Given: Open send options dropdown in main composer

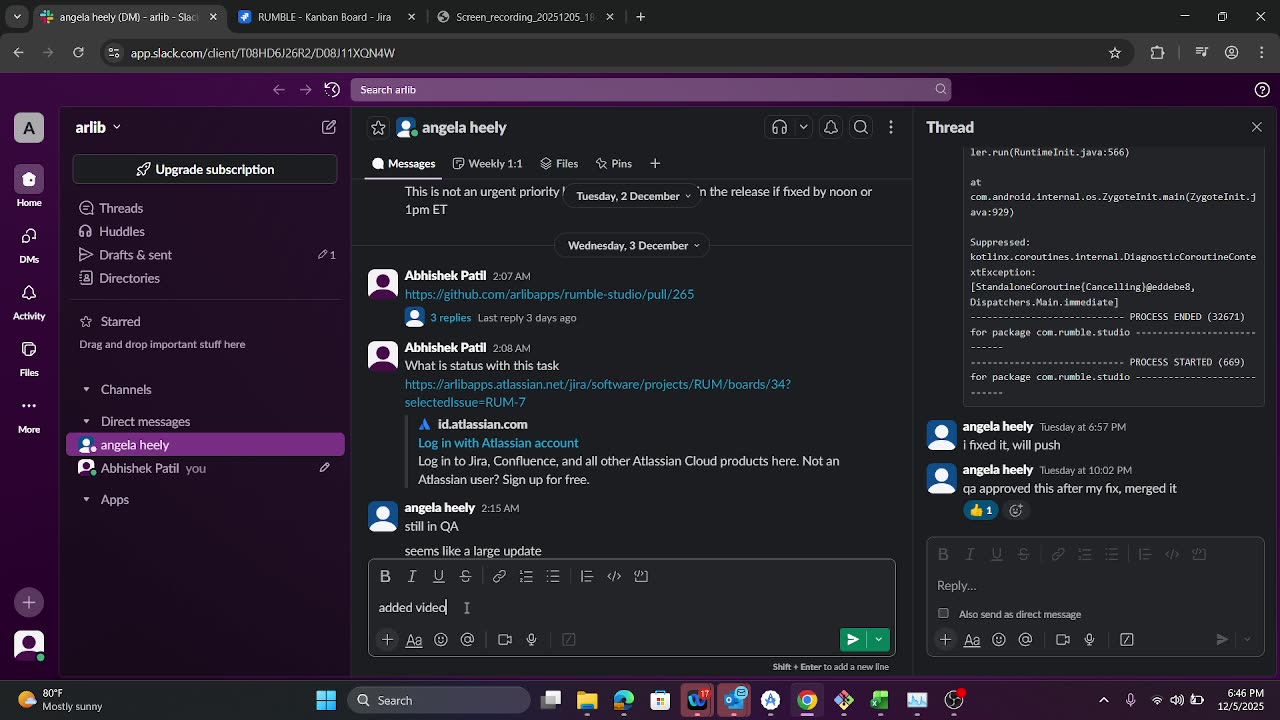Looking at the screenshot, I should click(x=879, y=640).
